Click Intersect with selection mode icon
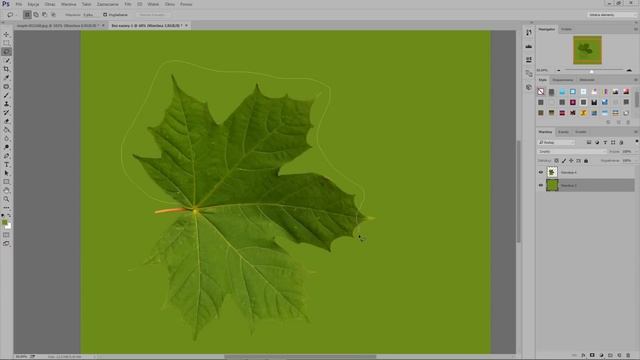This screenshot has height=360, width=640. 53,15
